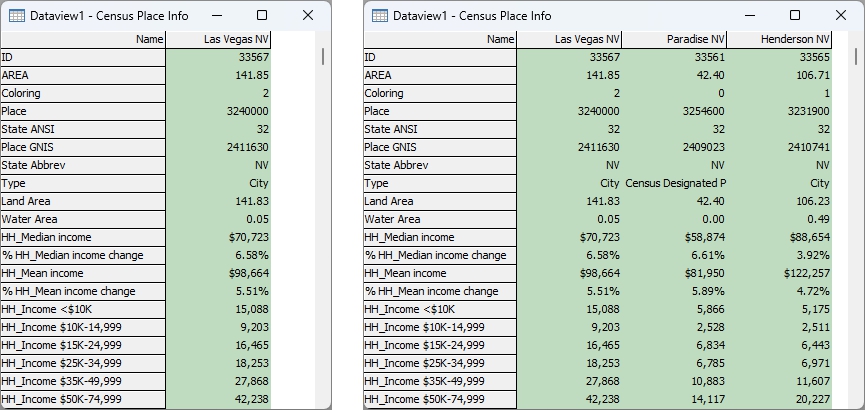Viewport: 865px width, 410px height.
Task: Click the dataview icon in the single-column window's title bar
Action: (17, 15)
